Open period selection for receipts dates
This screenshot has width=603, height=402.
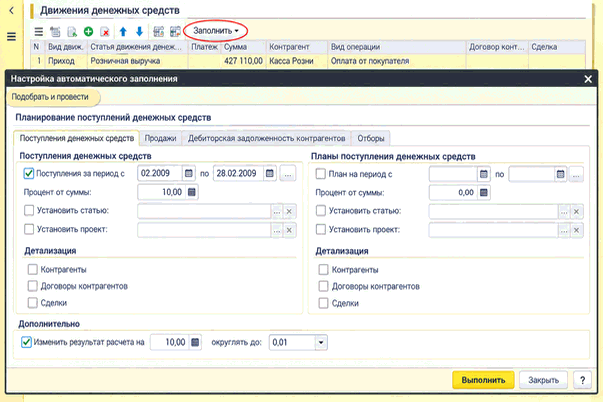(287, 174)
